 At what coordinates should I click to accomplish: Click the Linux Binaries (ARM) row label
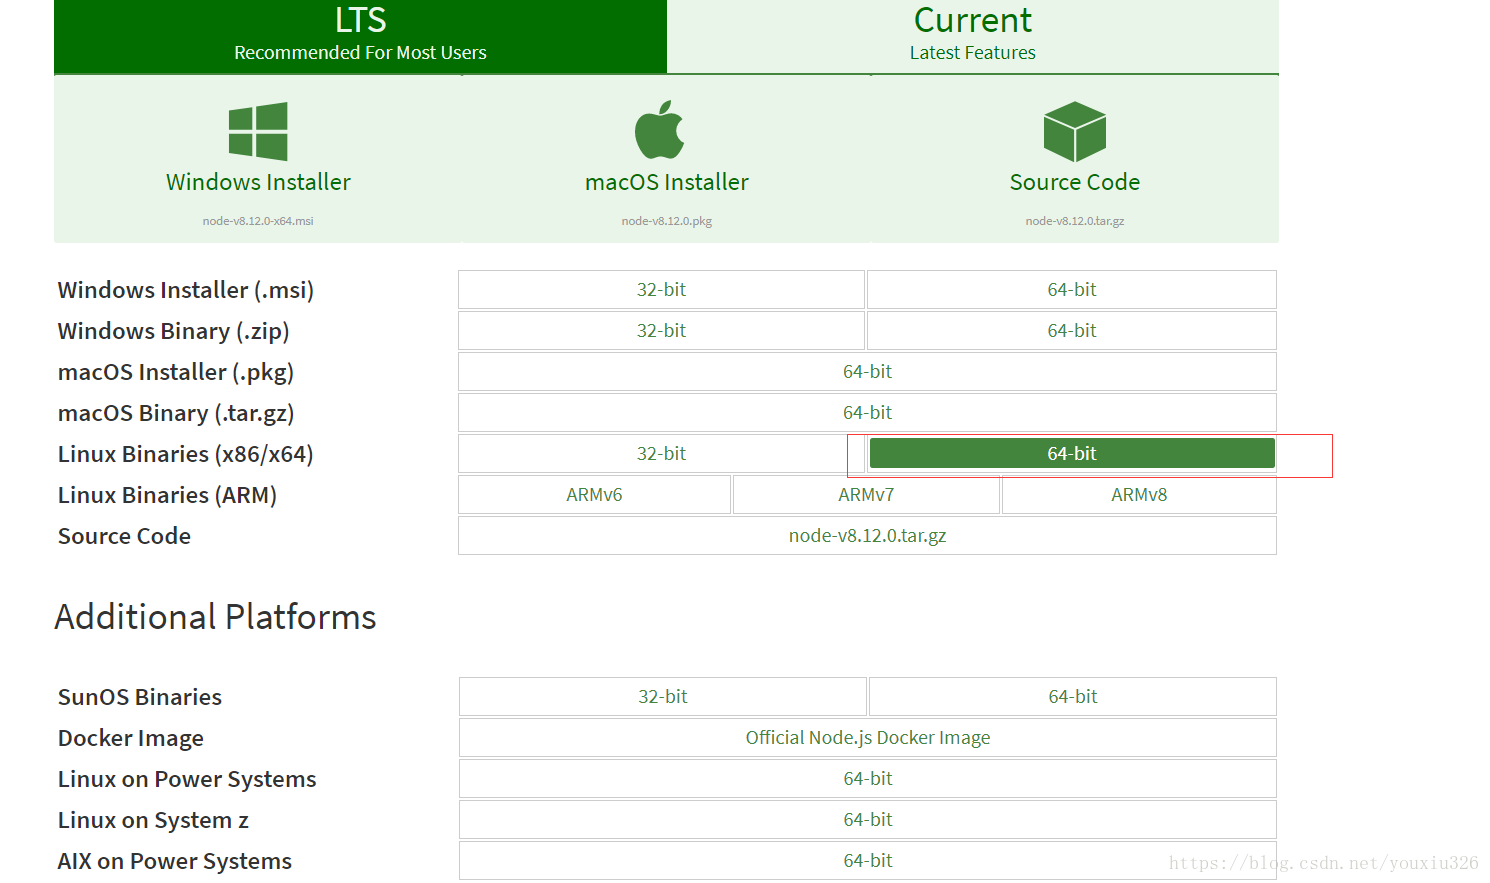coord(167,495)
